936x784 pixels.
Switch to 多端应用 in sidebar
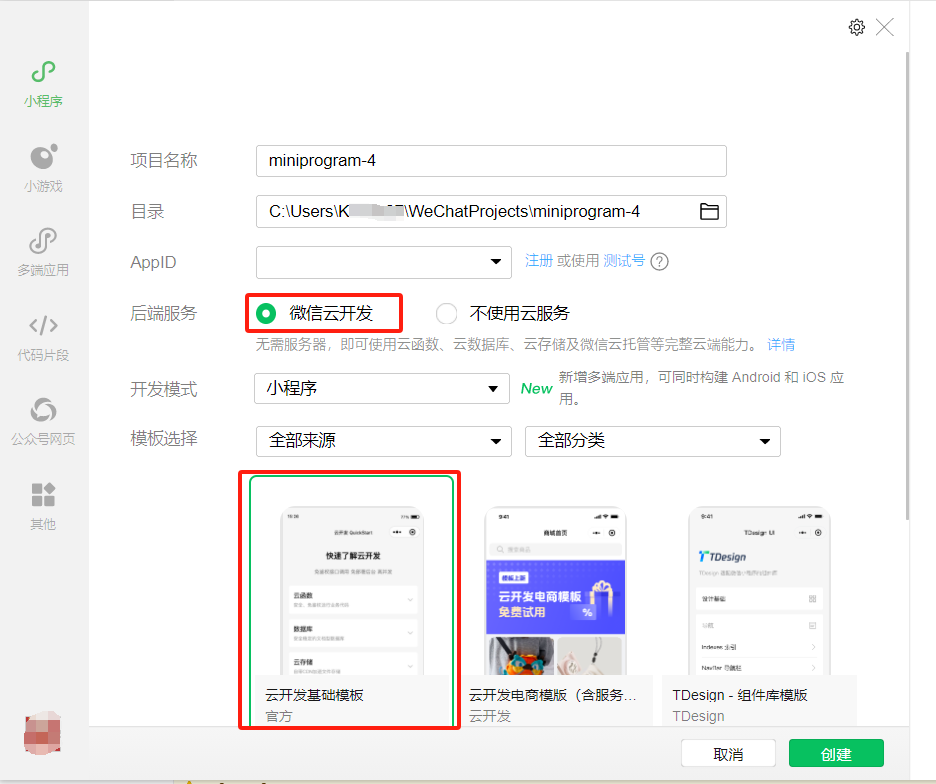(43, 253)
